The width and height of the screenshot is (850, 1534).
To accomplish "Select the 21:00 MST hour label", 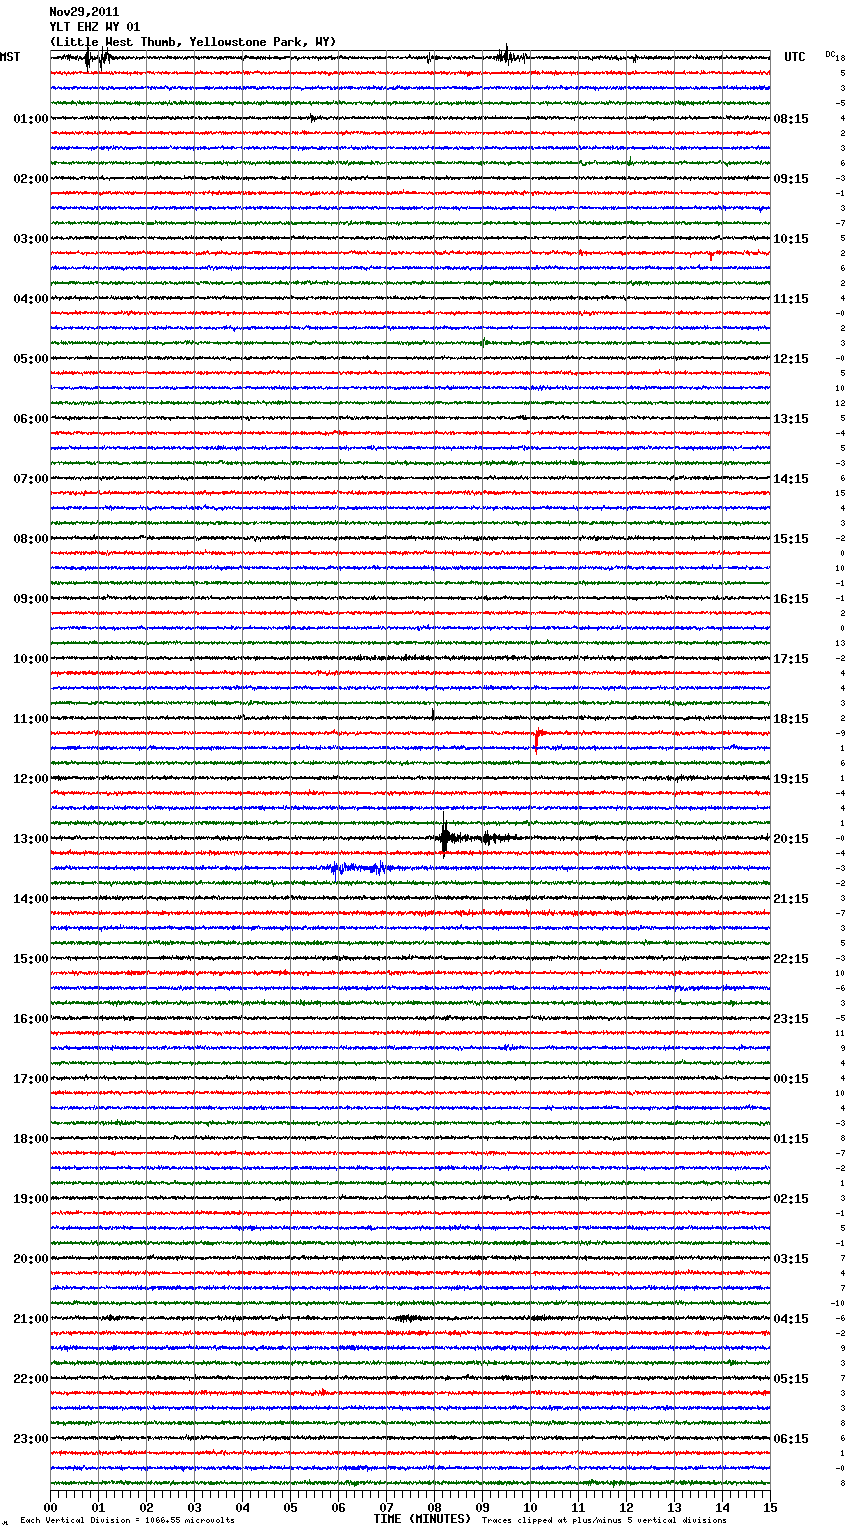I will click(31, 1319).
